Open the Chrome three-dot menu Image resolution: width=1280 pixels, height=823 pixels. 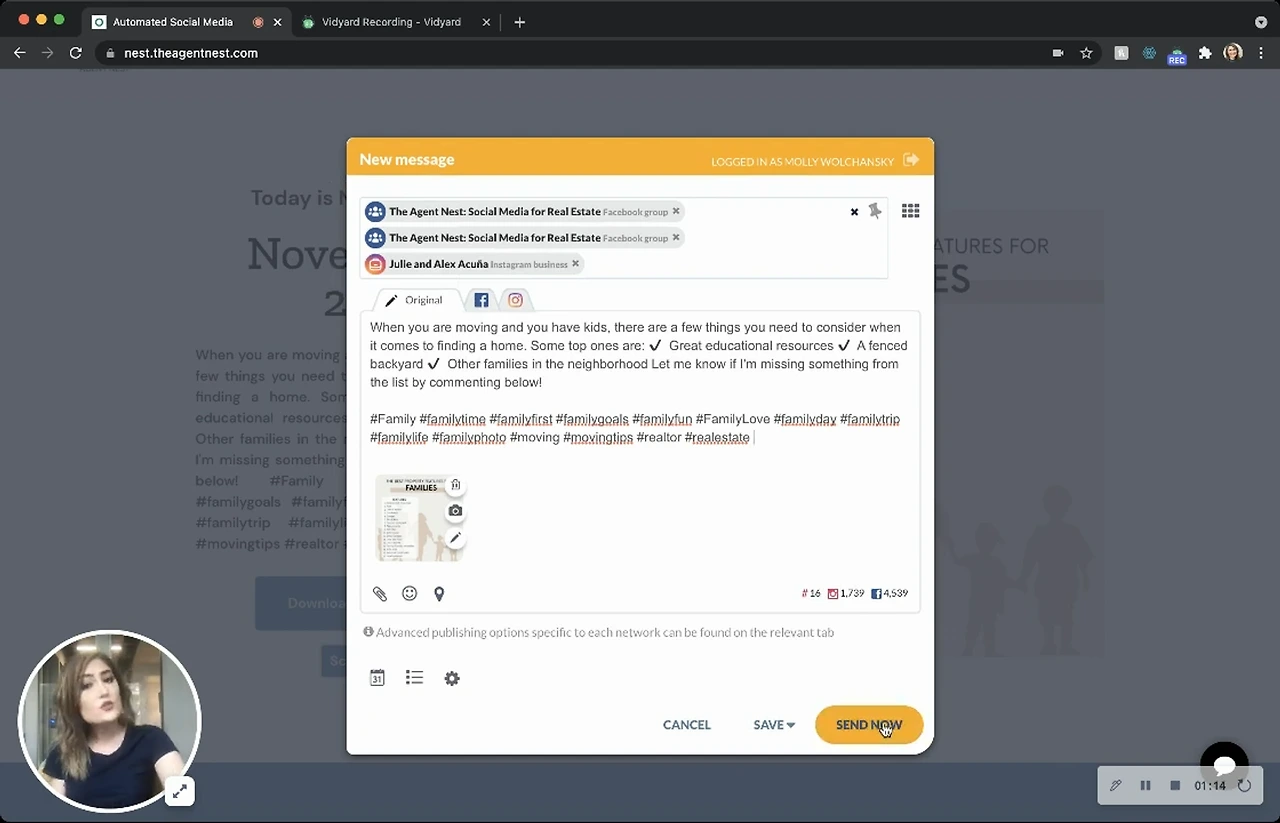pyautogui.click(x=1260, y=53)
